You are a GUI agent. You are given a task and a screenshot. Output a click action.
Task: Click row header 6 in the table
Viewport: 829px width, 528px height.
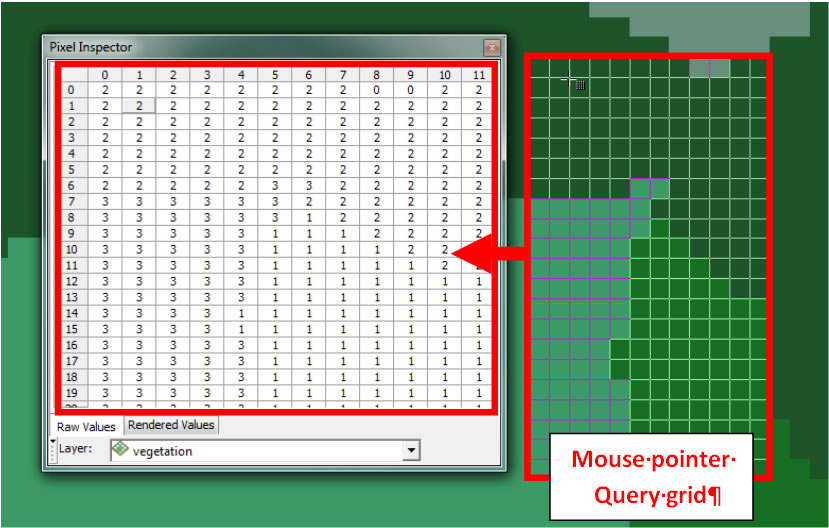(x=72, y=186)
